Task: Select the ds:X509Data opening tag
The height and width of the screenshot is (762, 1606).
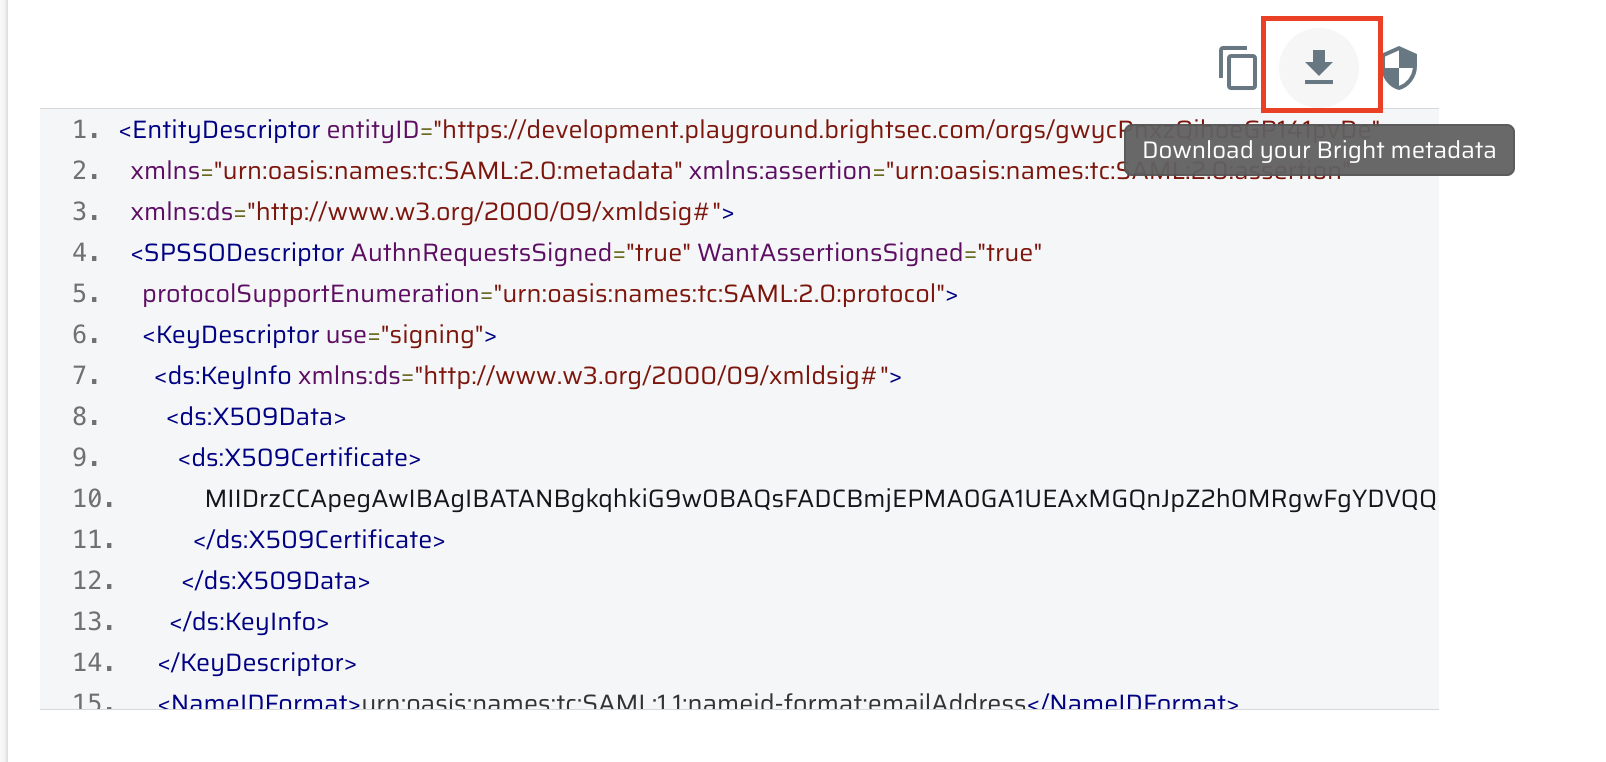Action: coord(256,417)
